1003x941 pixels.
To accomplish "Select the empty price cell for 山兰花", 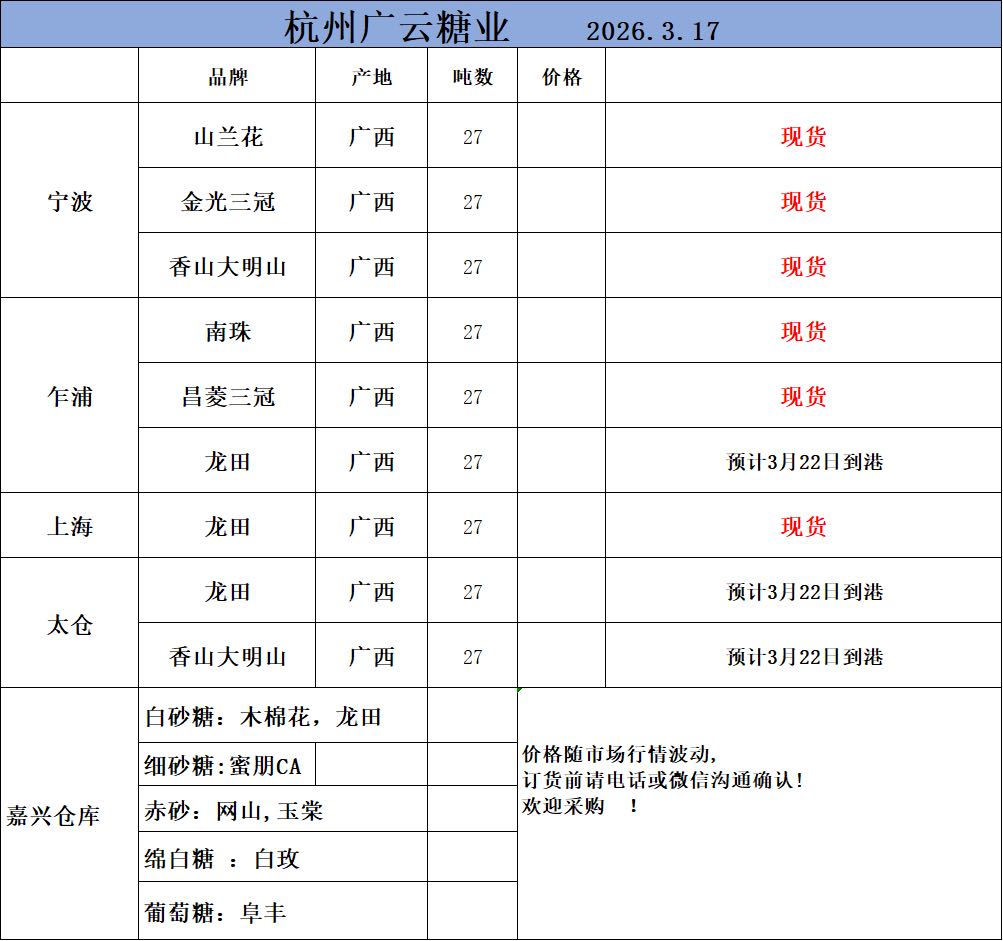I will (x=561, y=137).
